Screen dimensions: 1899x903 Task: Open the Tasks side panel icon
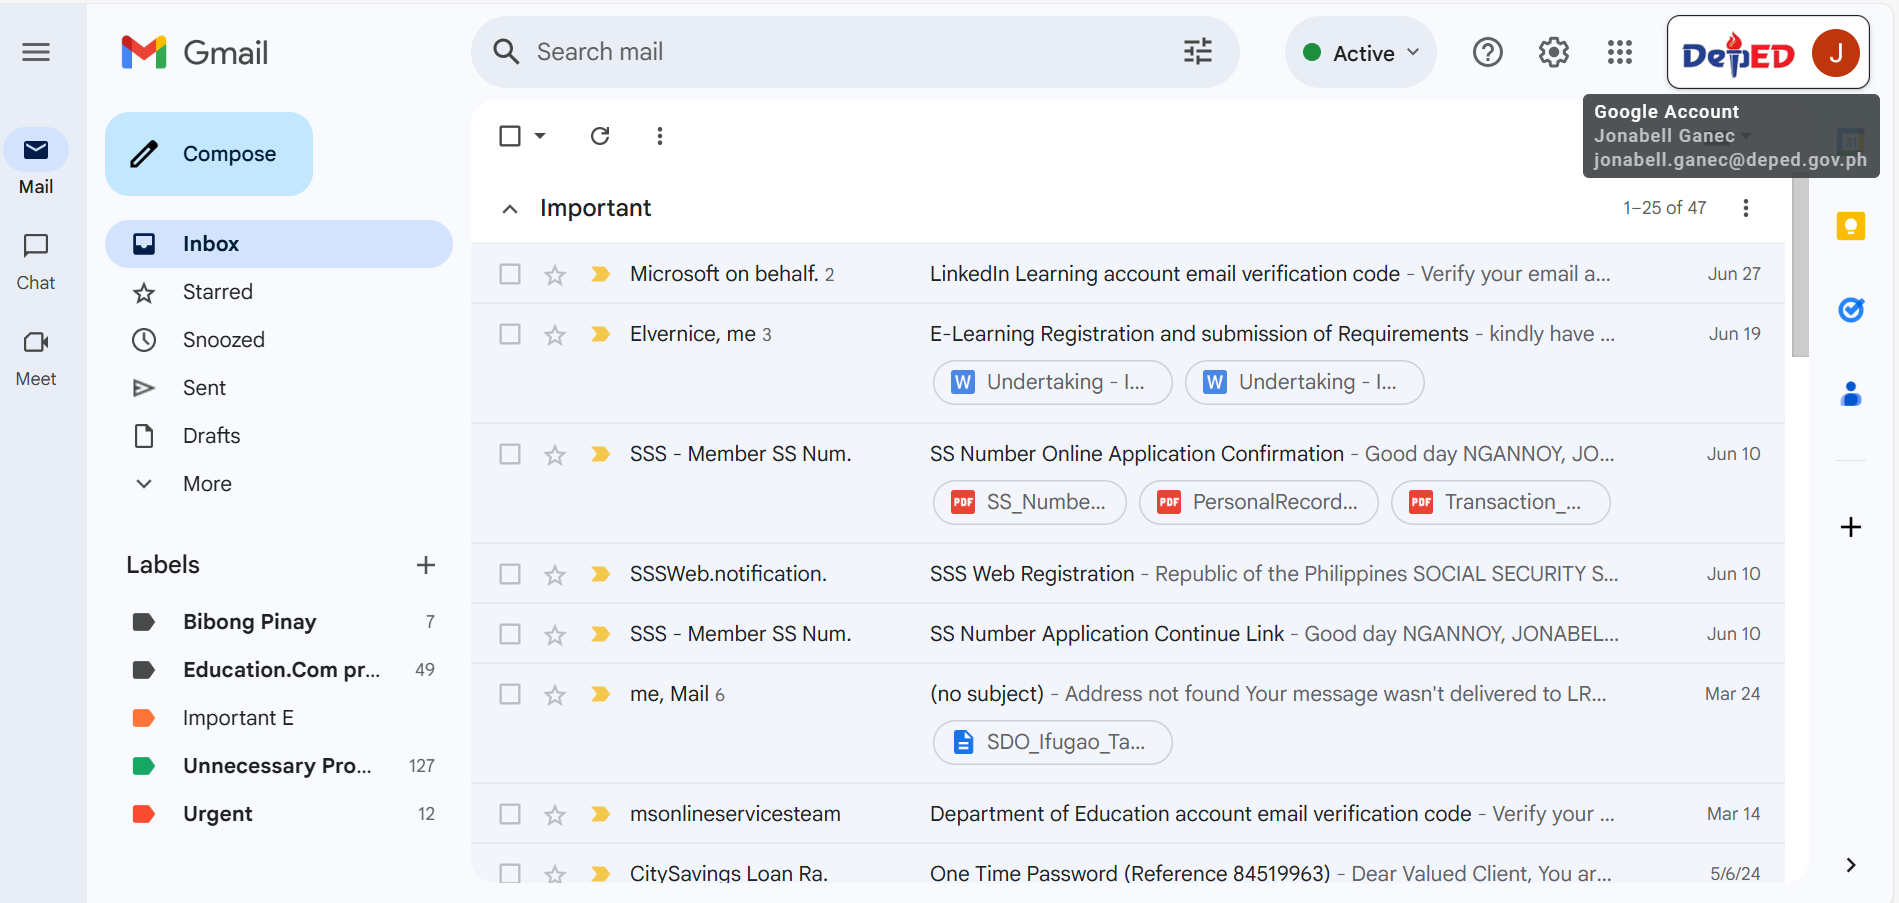1850,310
